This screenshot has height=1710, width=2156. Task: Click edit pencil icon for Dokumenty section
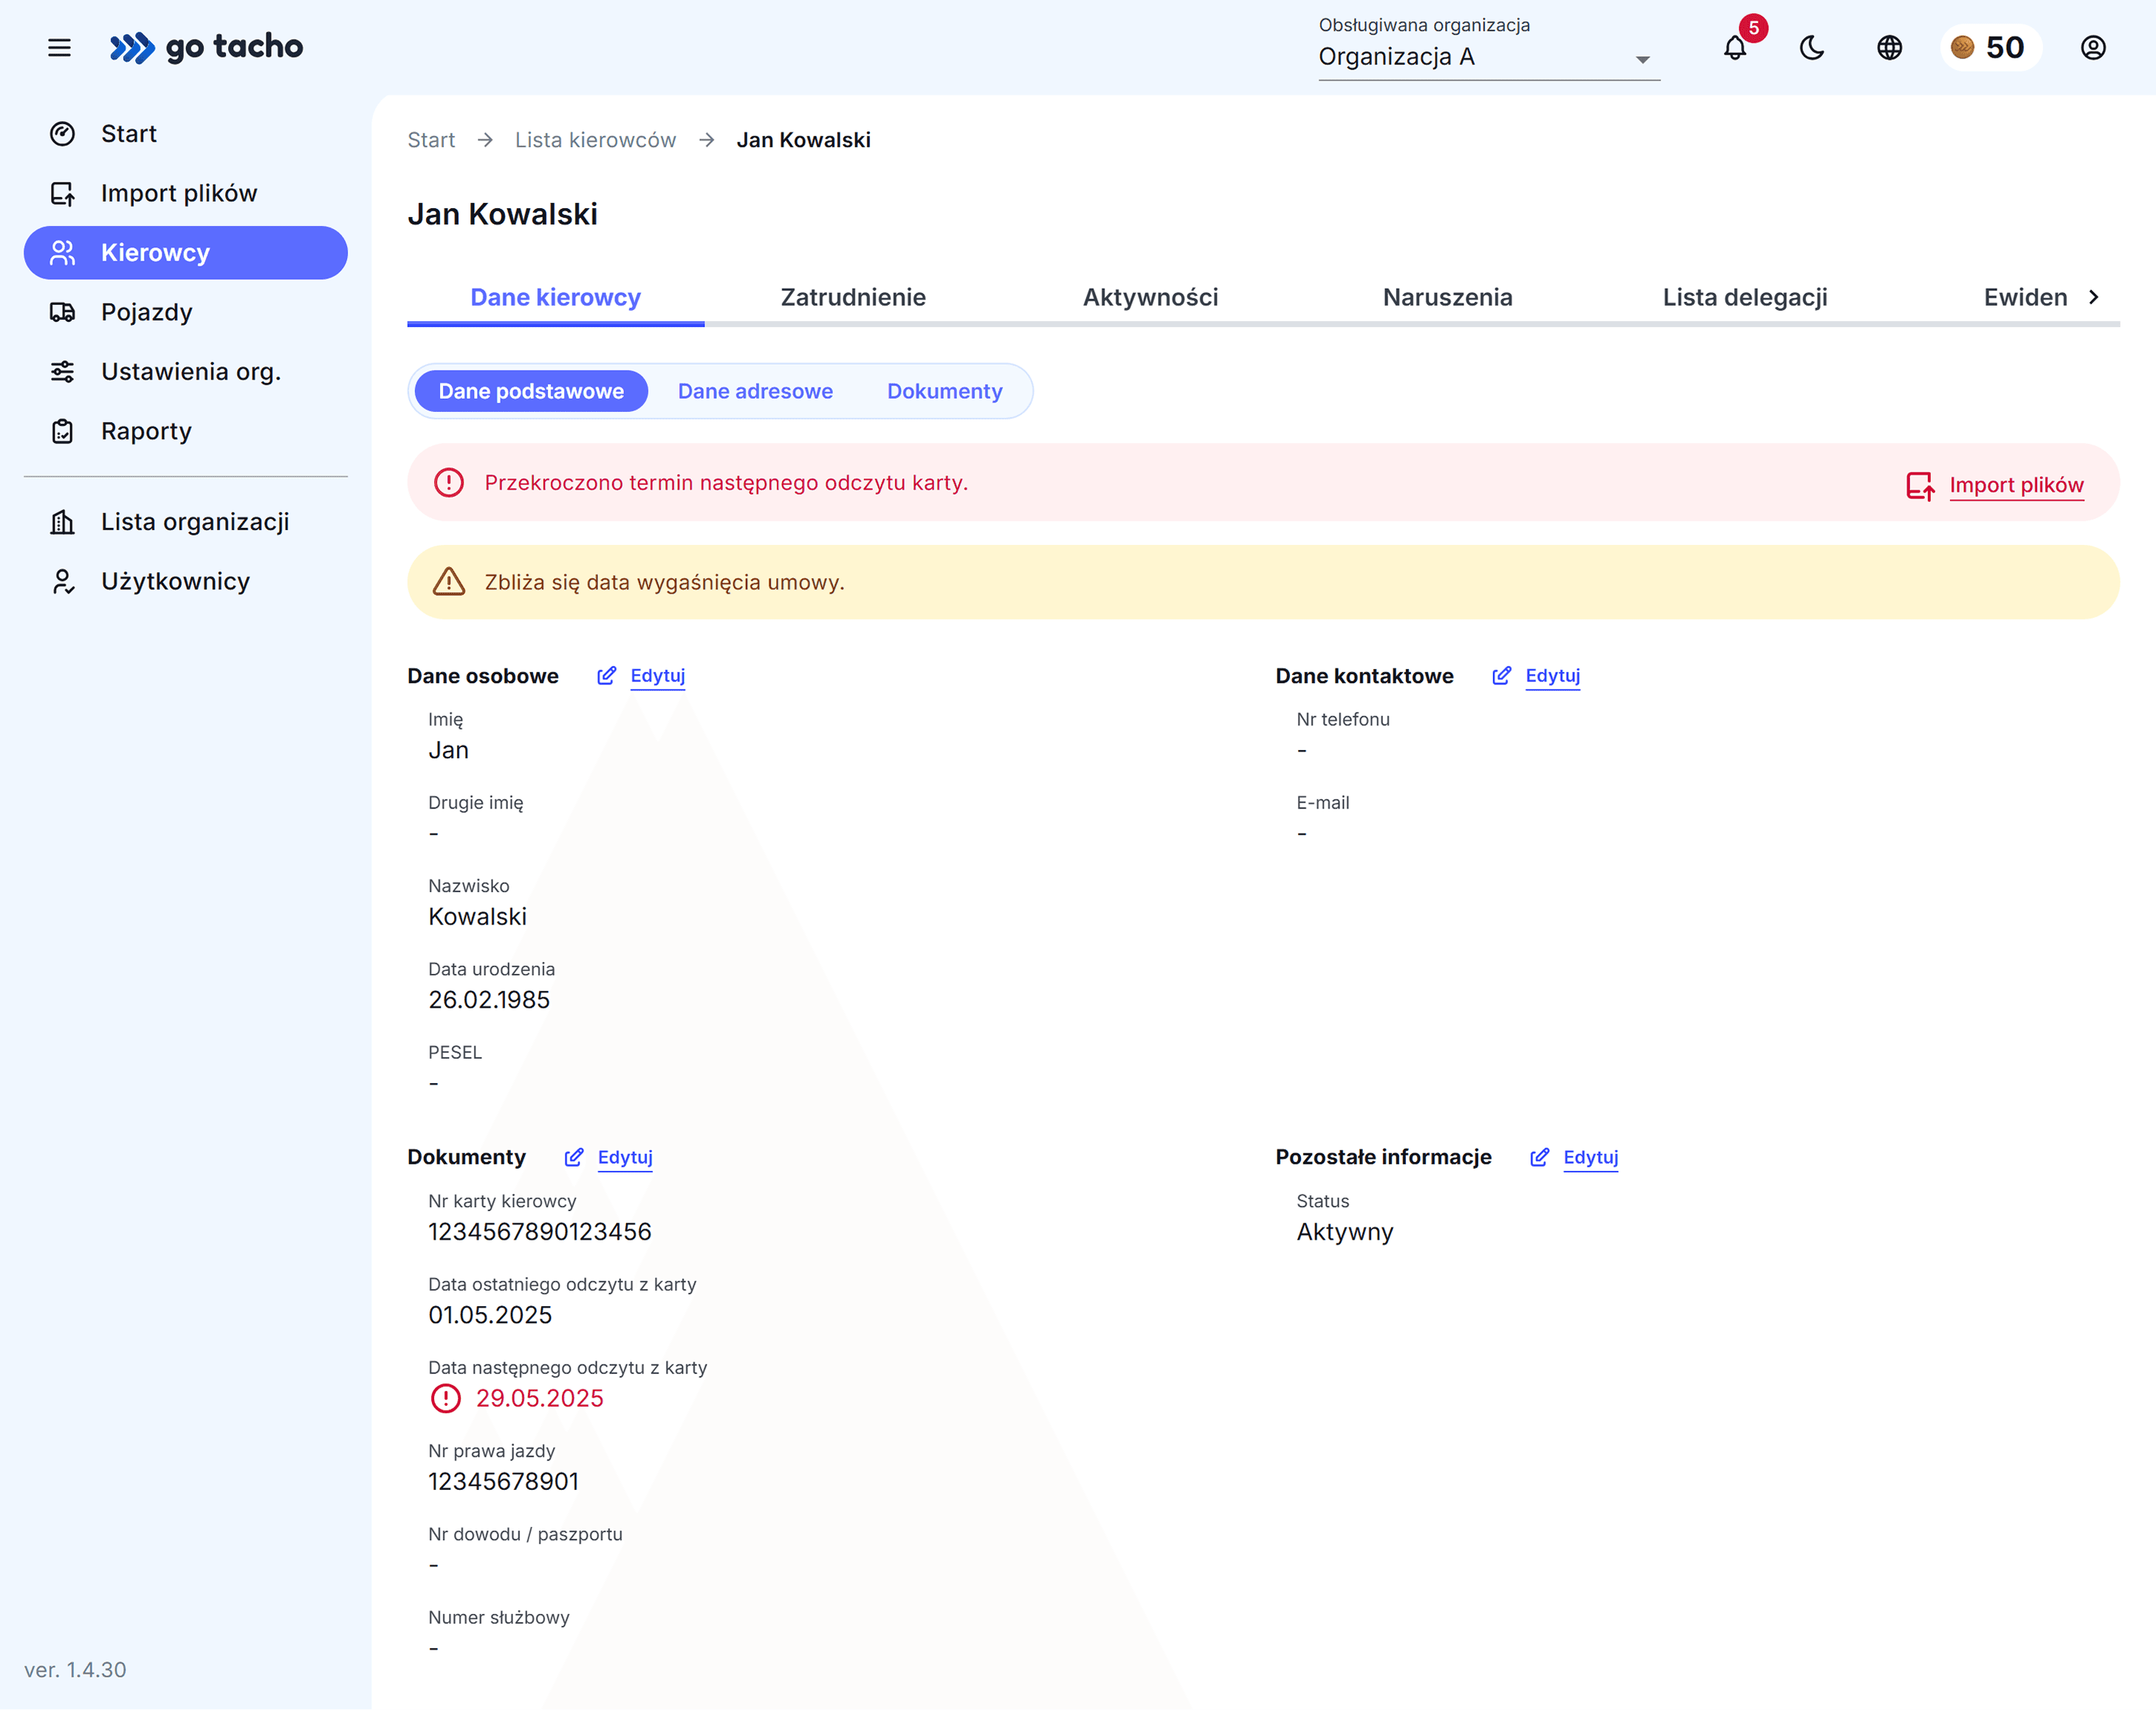pos(574,1157)
